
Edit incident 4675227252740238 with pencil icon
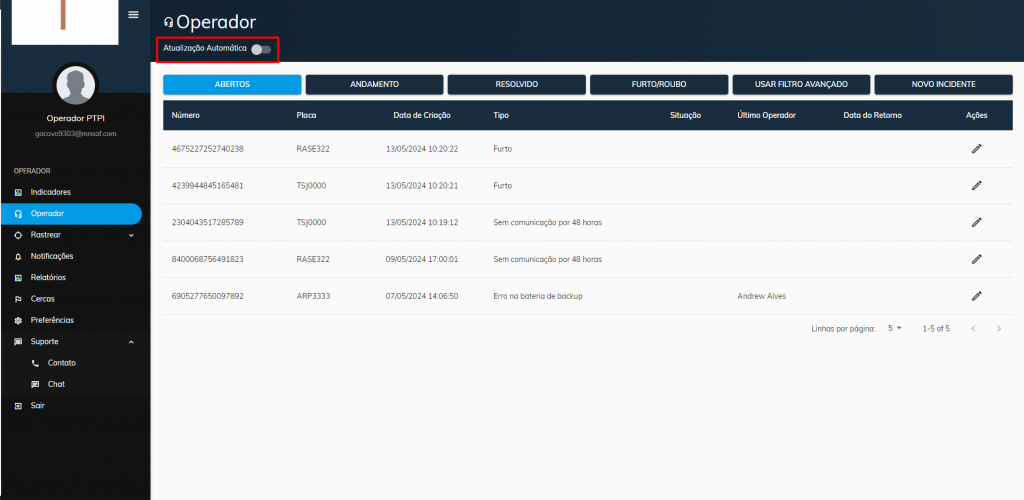(x=976, y=149)
